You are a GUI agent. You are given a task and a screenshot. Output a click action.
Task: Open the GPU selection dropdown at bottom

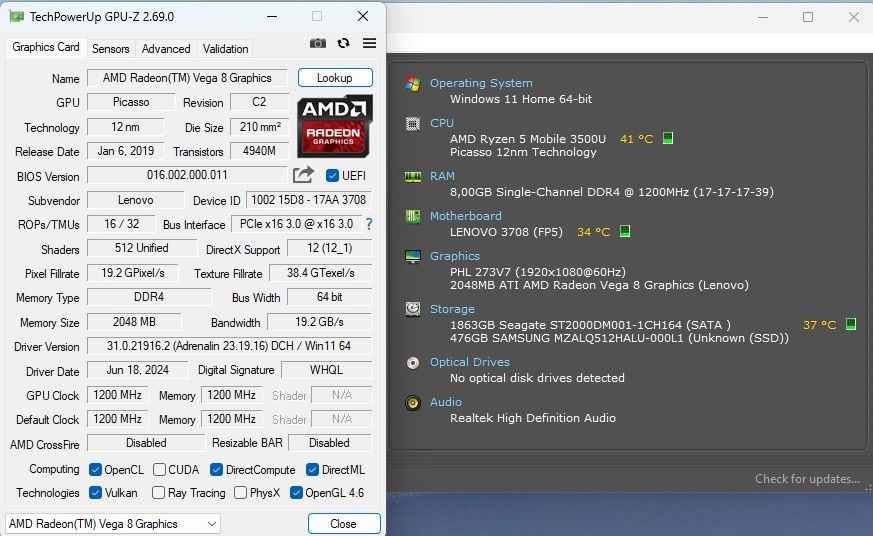[x=113, y=524]
